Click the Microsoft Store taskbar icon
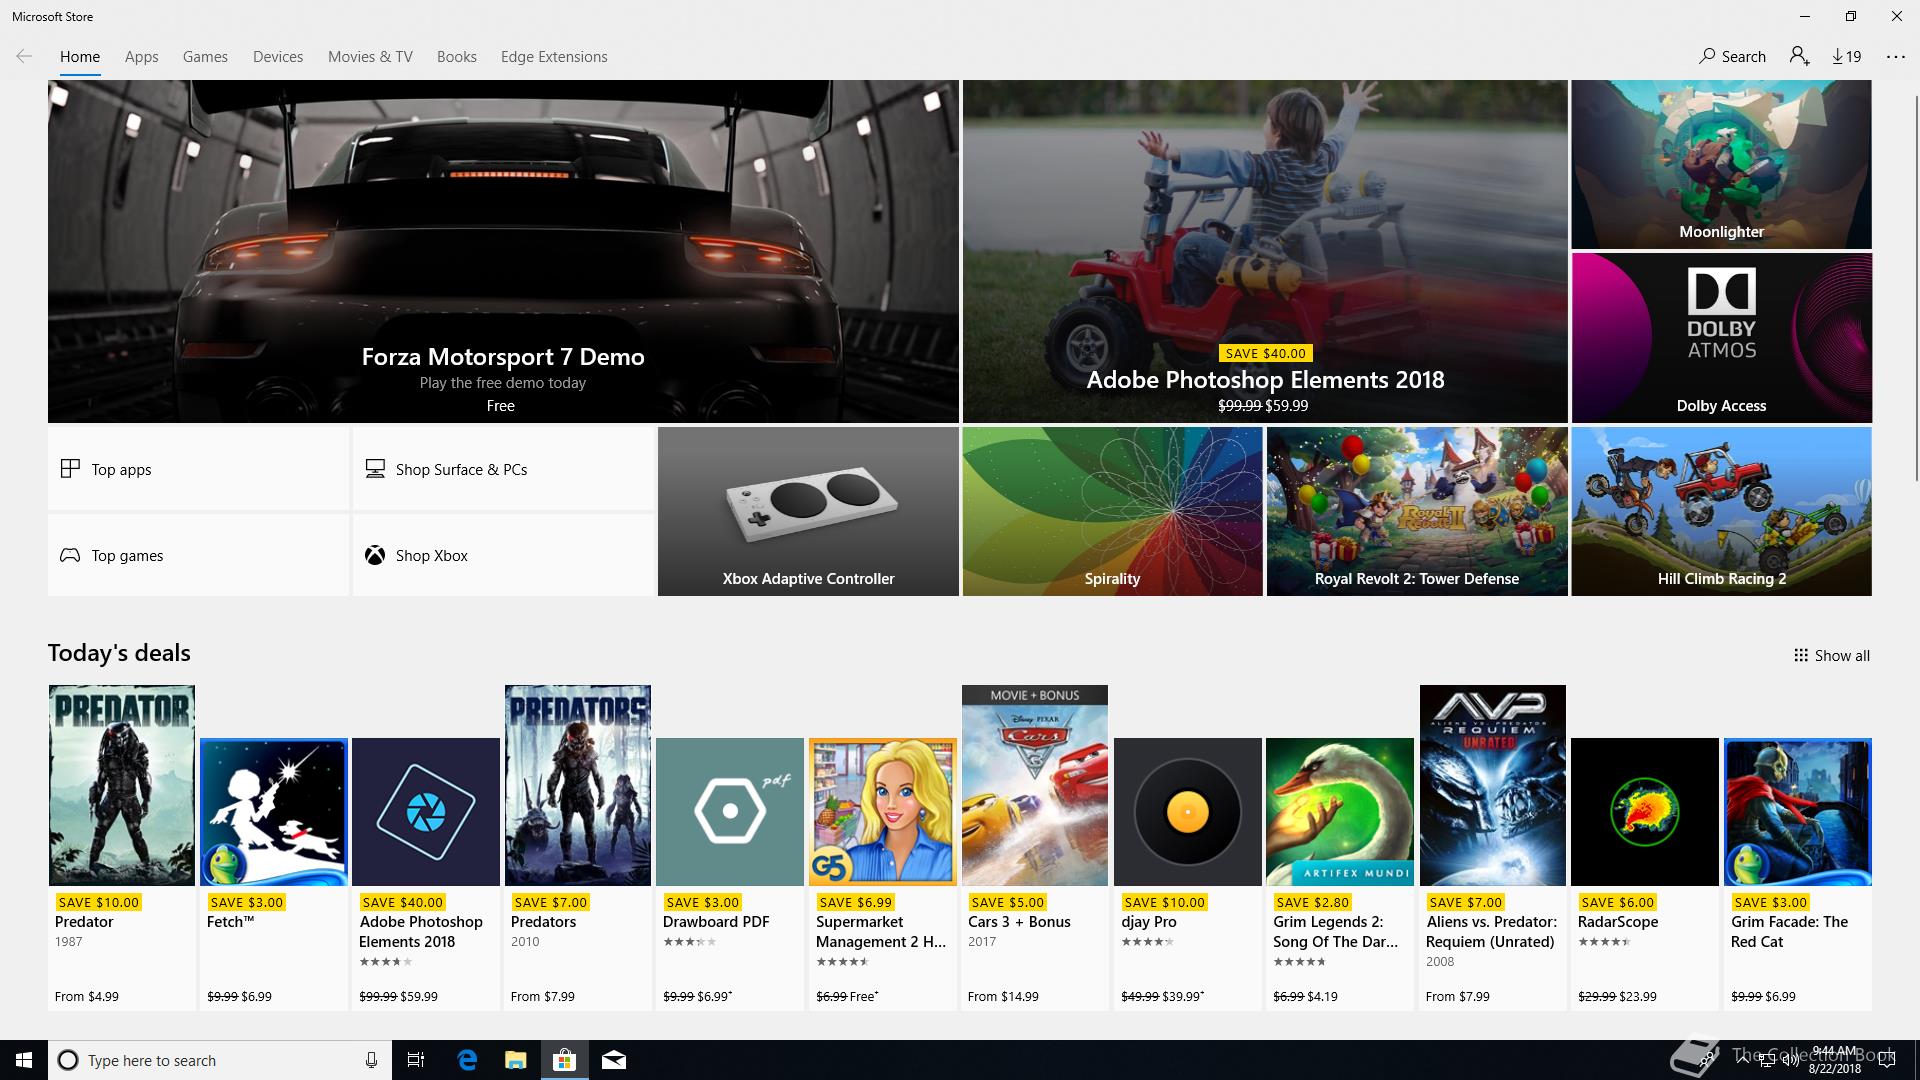 coord(565,1060)
